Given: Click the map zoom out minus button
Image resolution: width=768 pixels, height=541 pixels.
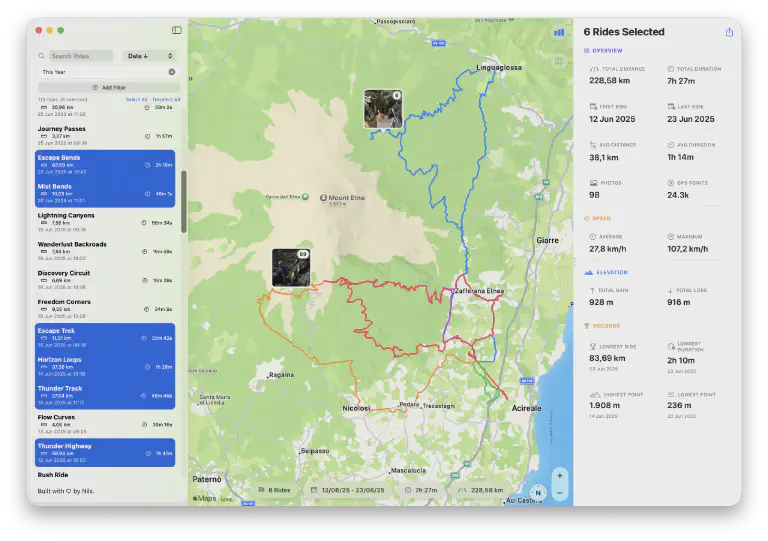Looking at the screenshot, I should 560,492.
